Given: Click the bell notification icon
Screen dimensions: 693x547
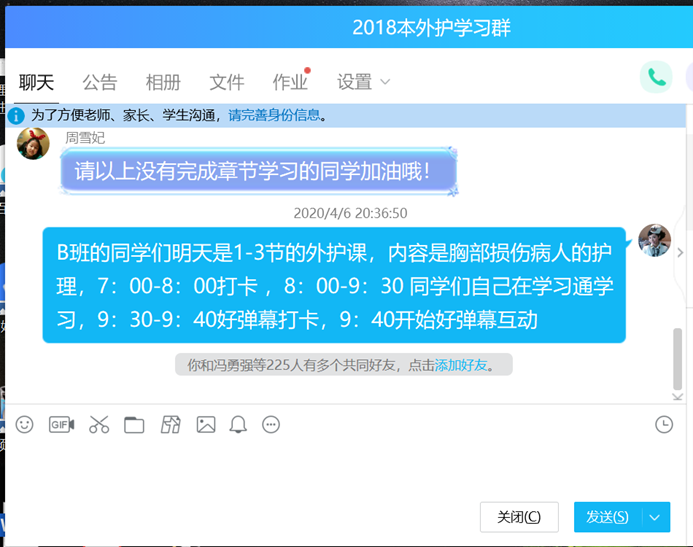Looking at the screenshot, I should pos(238,425).
